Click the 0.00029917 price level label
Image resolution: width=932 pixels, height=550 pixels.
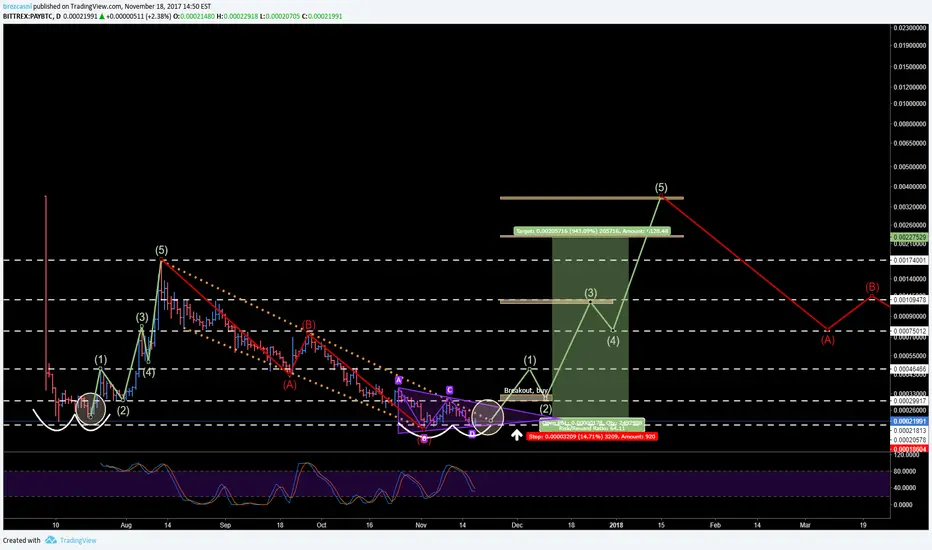910,401
